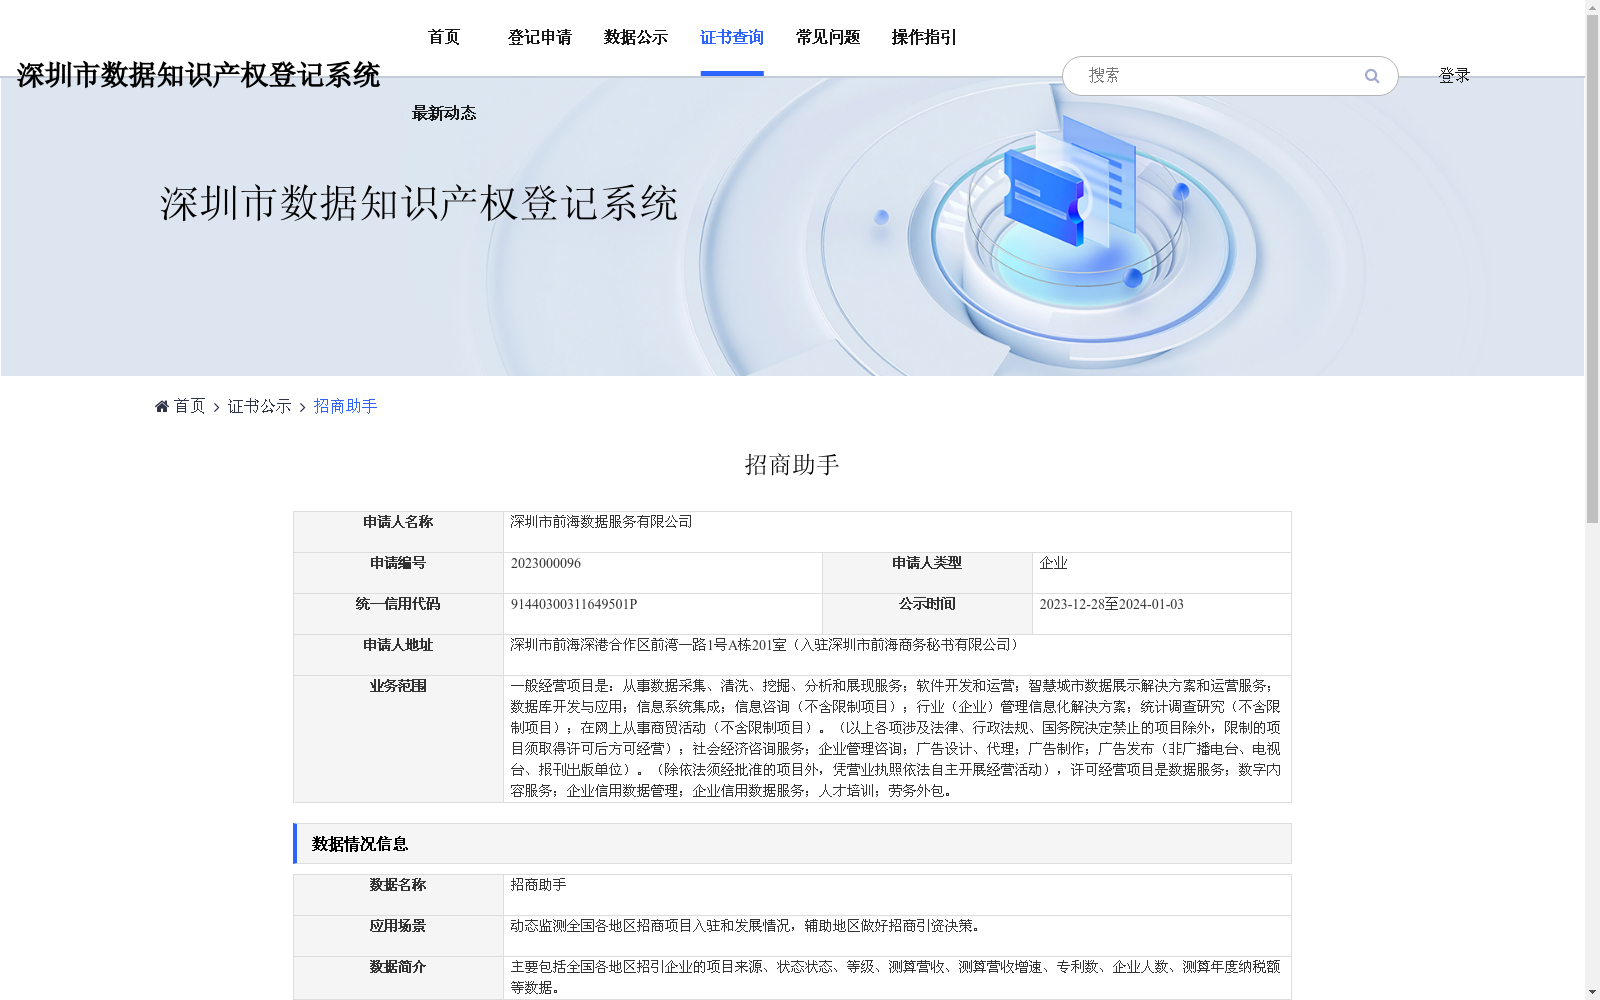Click the search magnifier icon
The image size is (1600, 1000).
[1371, 76]
